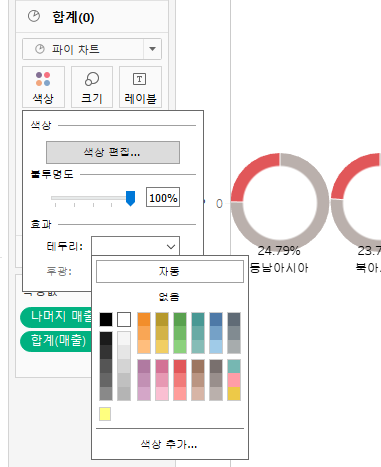Select the darkest orange swatch

[144, 319]
